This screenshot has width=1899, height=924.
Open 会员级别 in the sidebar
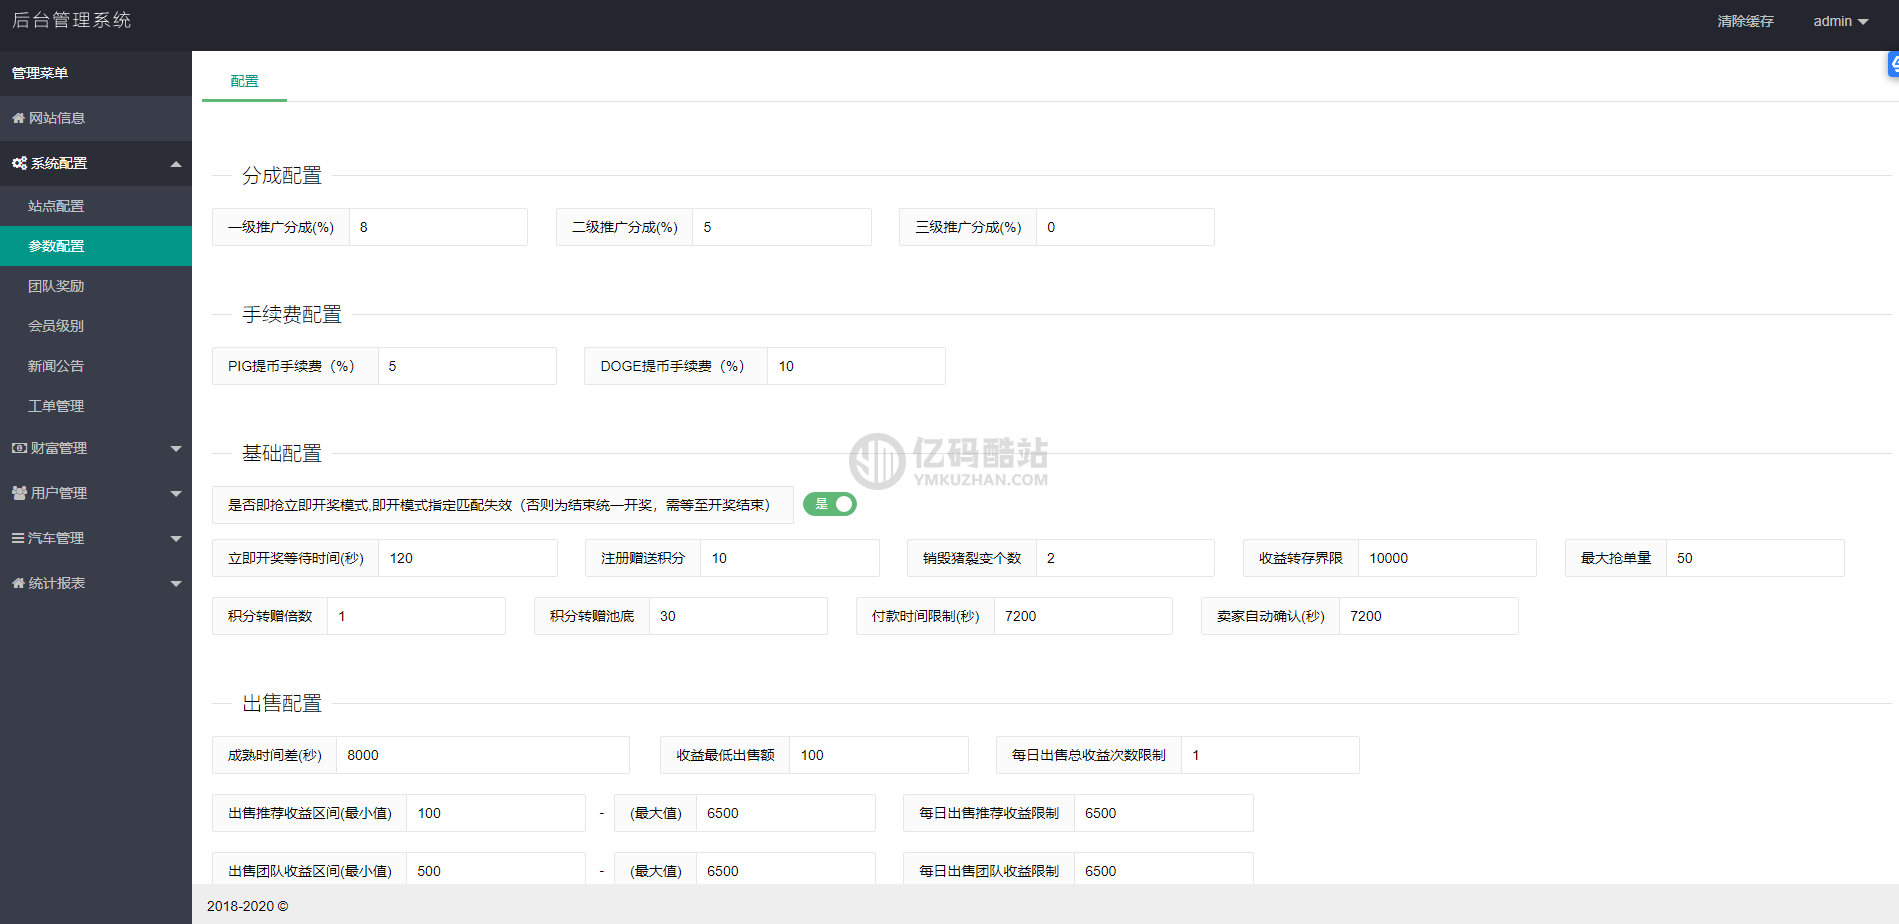pos(96,326)
